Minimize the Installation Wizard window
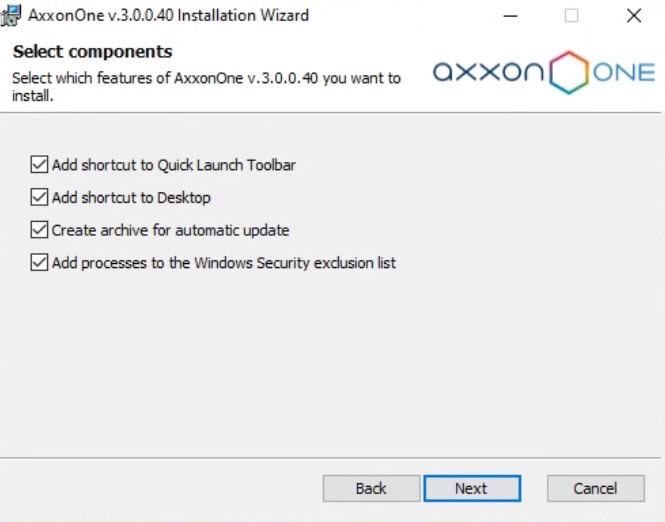 tap(510, 16)
